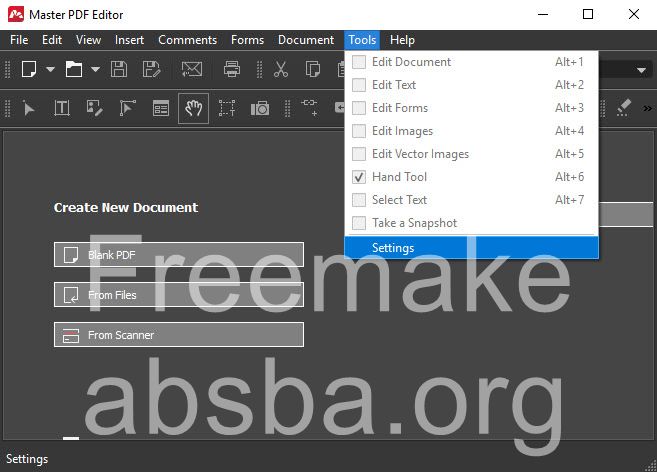Image resolution: width=657 pixels, height=472 pixels.
Task: Click the Alt+6 shortcut label
Action: [569, 177]
